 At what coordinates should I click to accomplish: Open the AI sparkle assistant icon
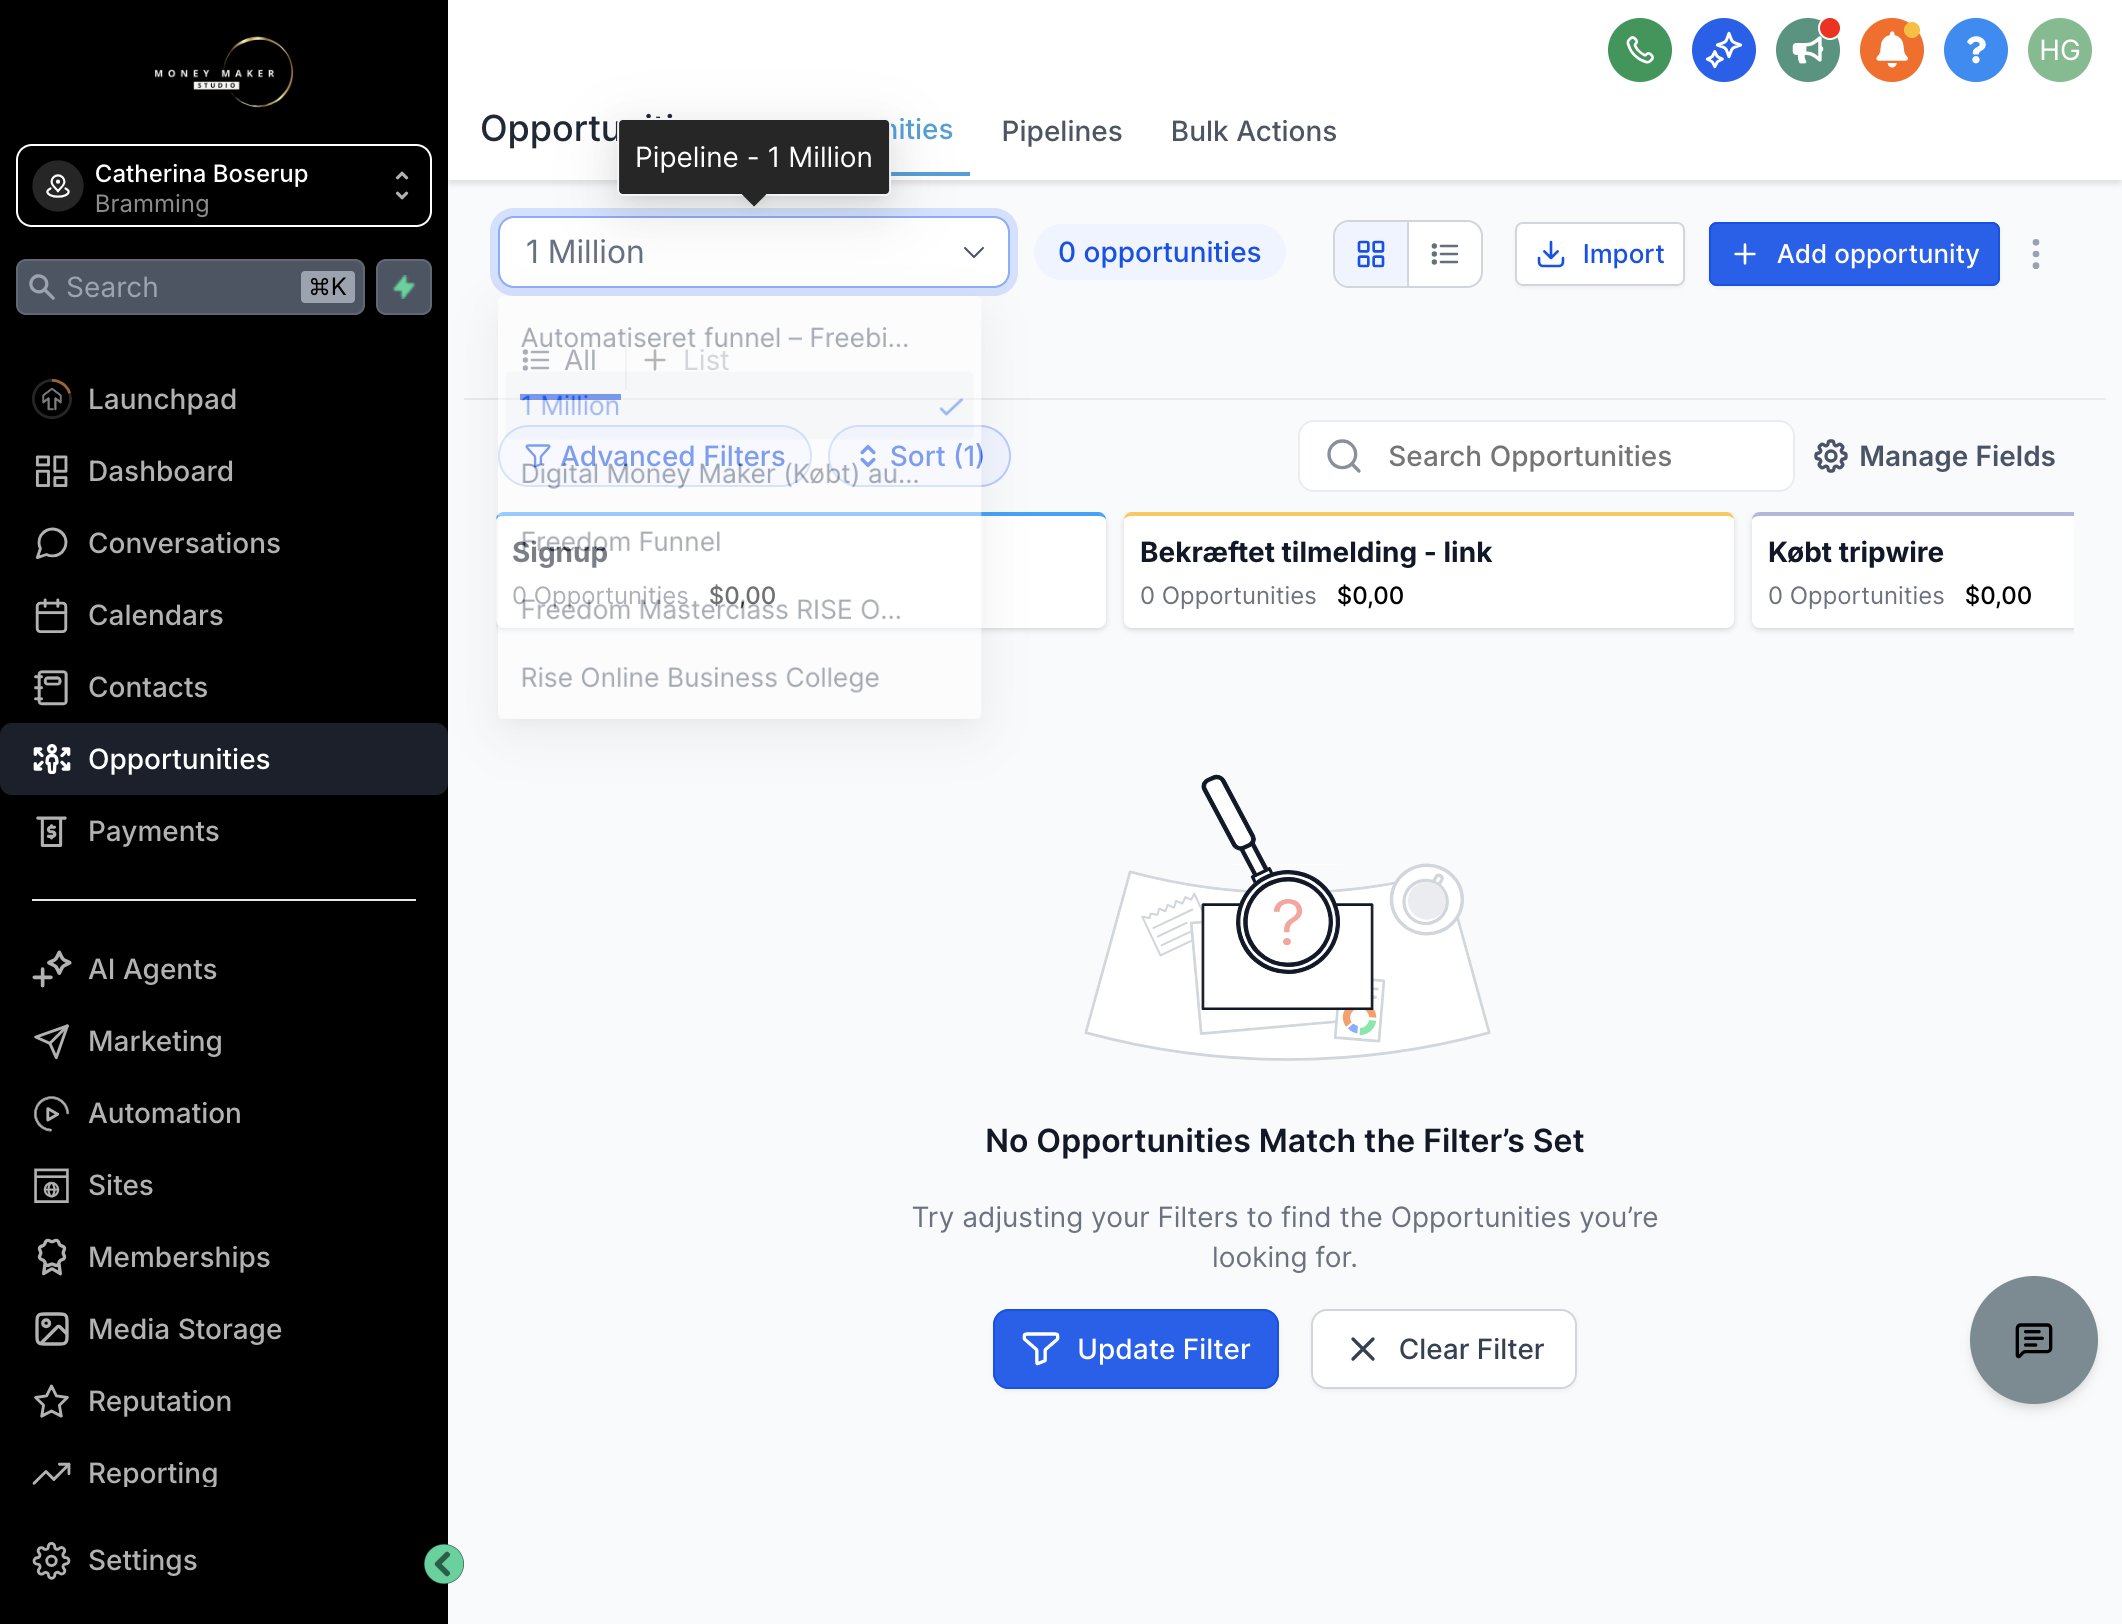(1723, 50)
